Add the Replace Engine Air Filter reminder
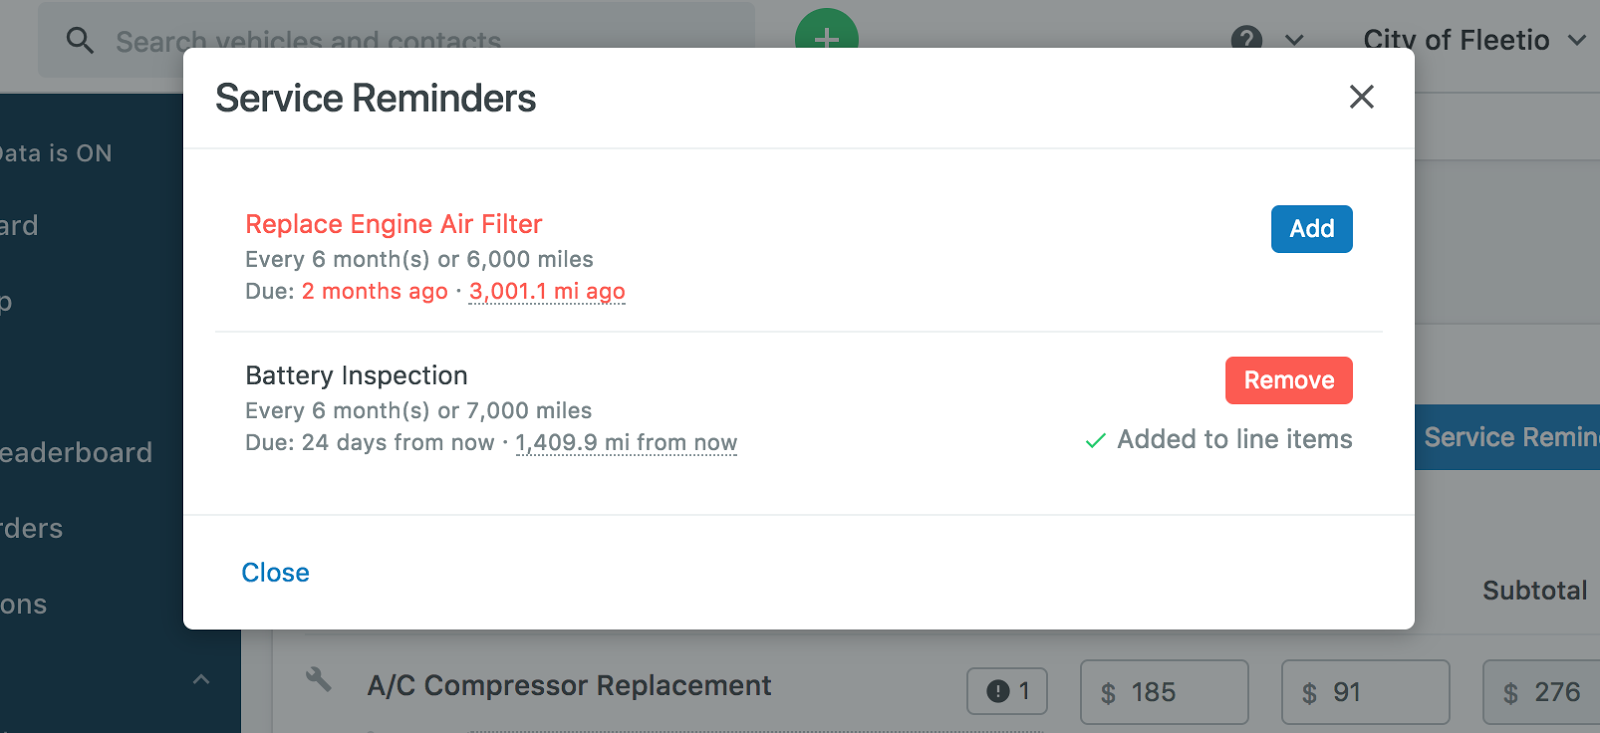 coord(1311,229)
